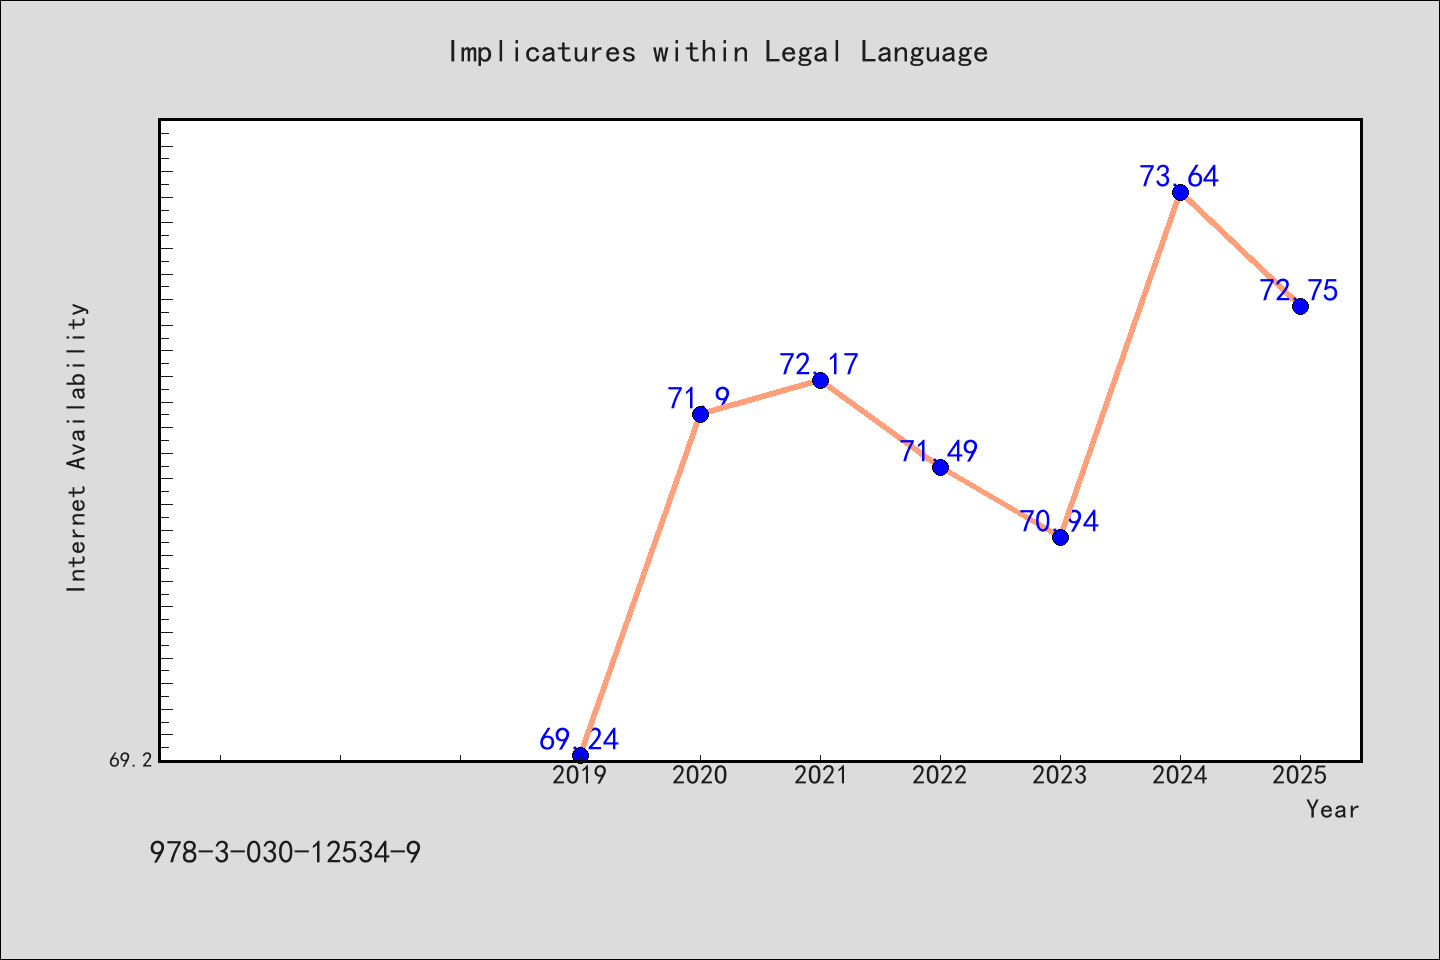Click the x-axis tick label 2022
The image size is (1440, 960).
940,775
